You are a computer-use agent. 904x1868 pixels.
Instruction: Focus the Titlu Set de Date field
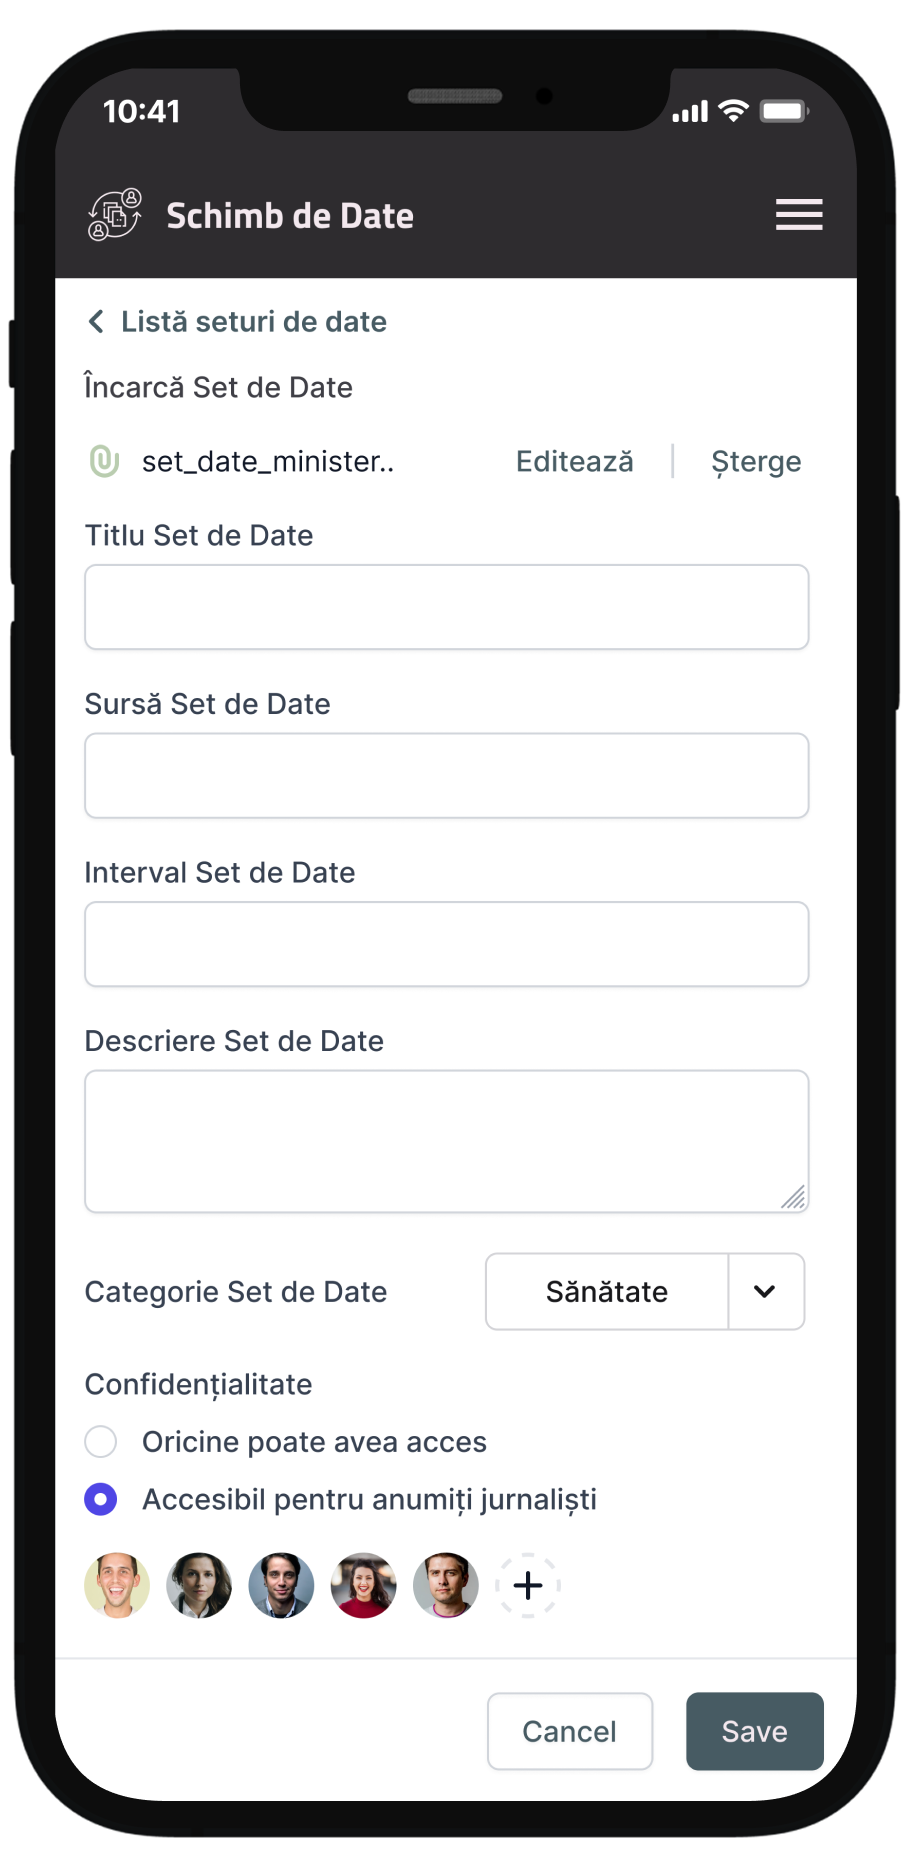446,607
